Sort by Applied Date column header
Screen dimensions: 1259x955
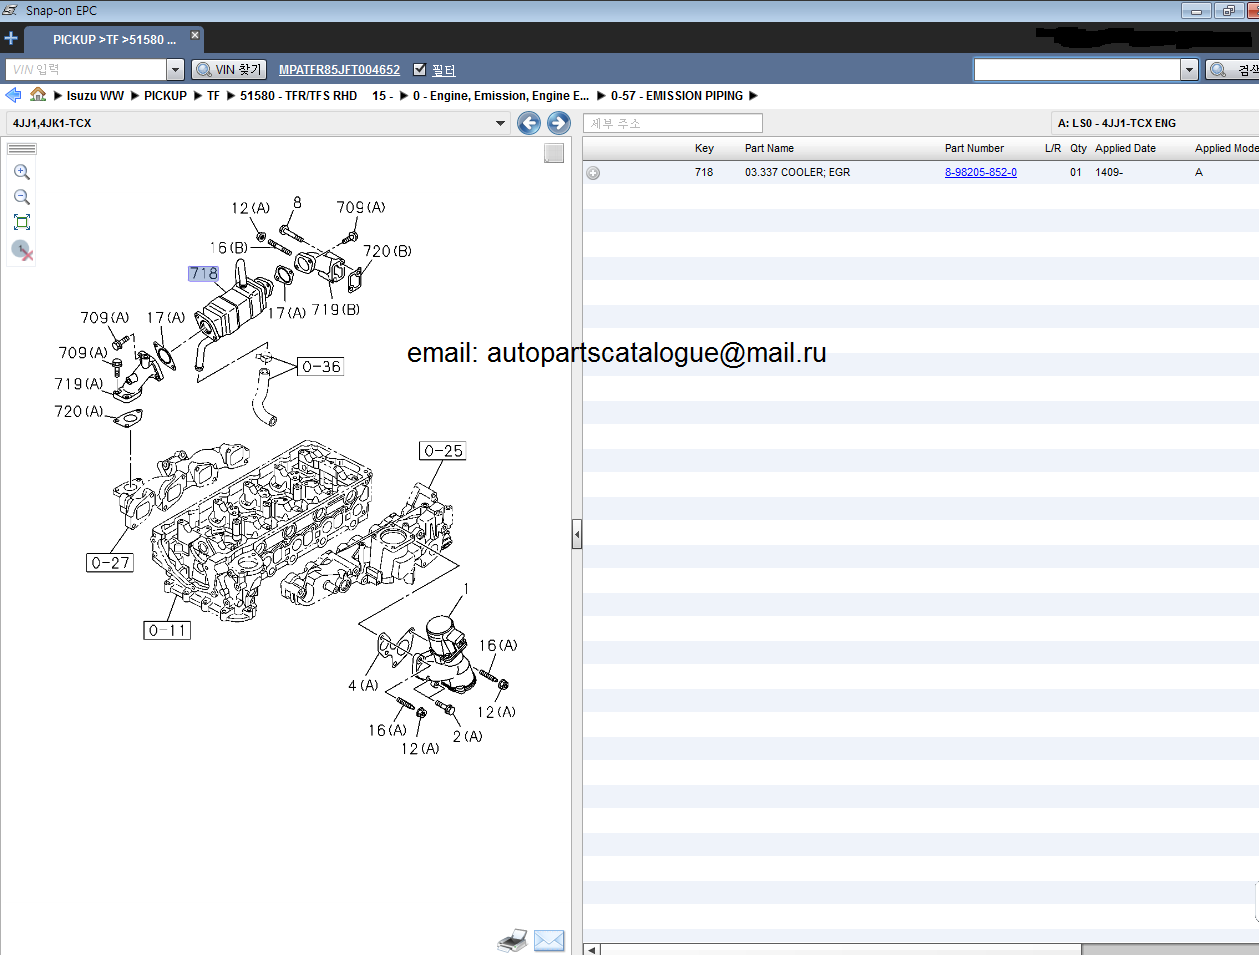tap(1125, 148)
